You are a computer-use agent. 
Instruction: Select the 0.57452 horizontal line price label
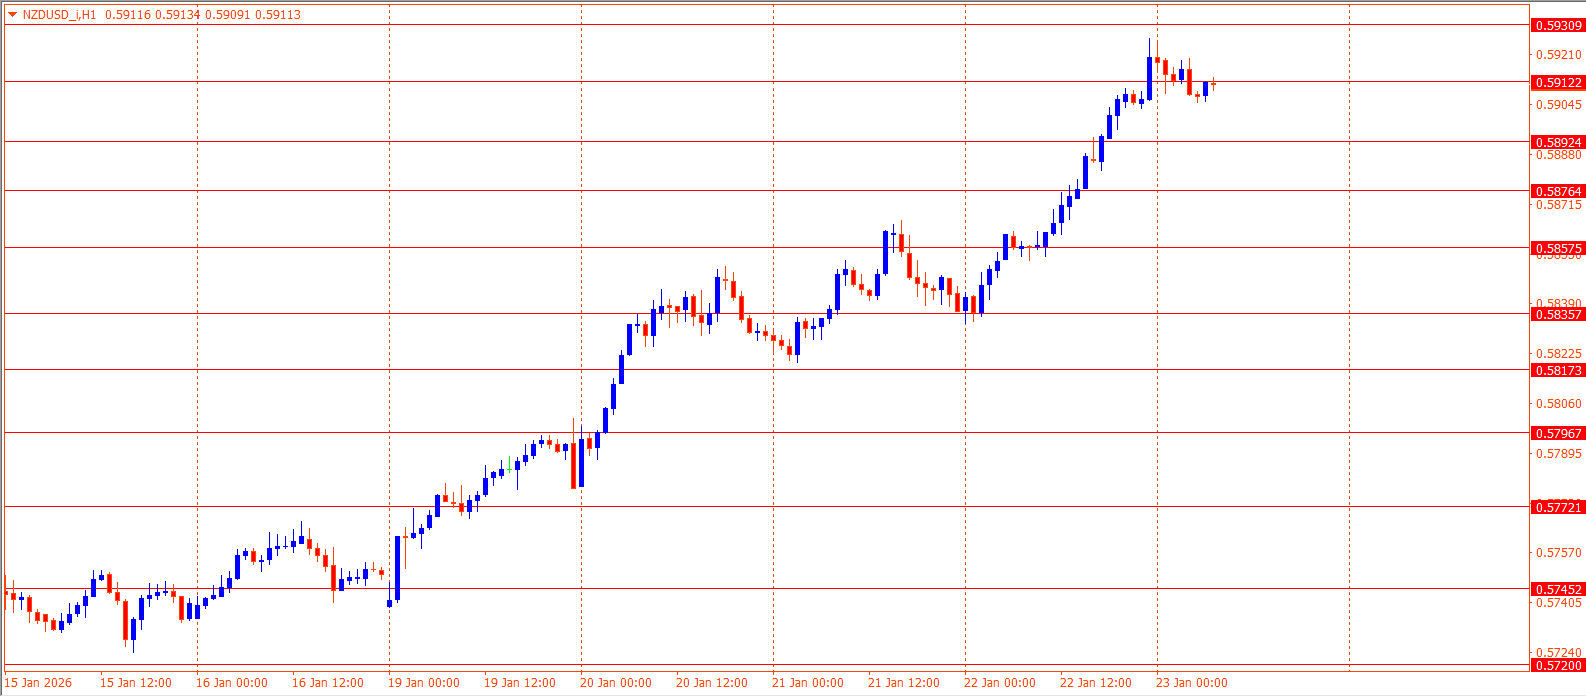tap(1558, 590)
